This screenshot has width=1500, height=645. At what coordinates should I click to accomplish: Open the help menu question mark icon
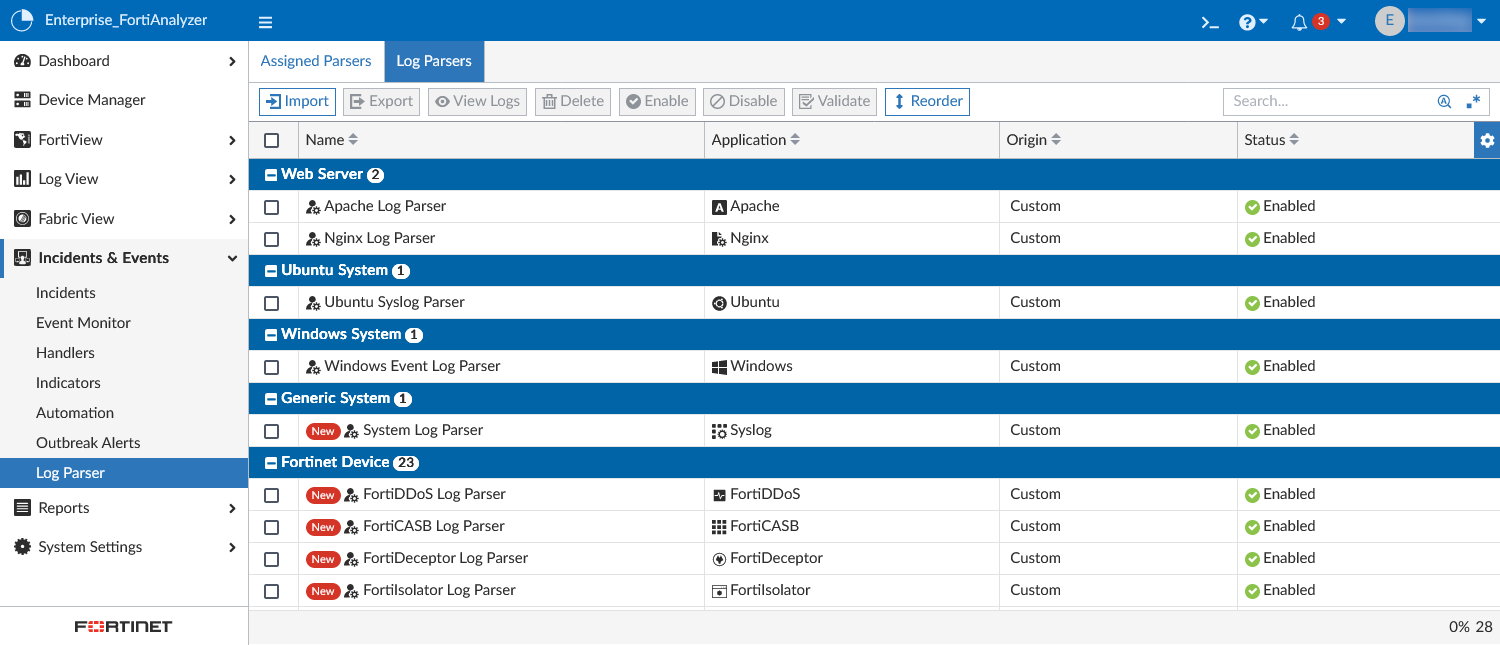point(1247,20)
